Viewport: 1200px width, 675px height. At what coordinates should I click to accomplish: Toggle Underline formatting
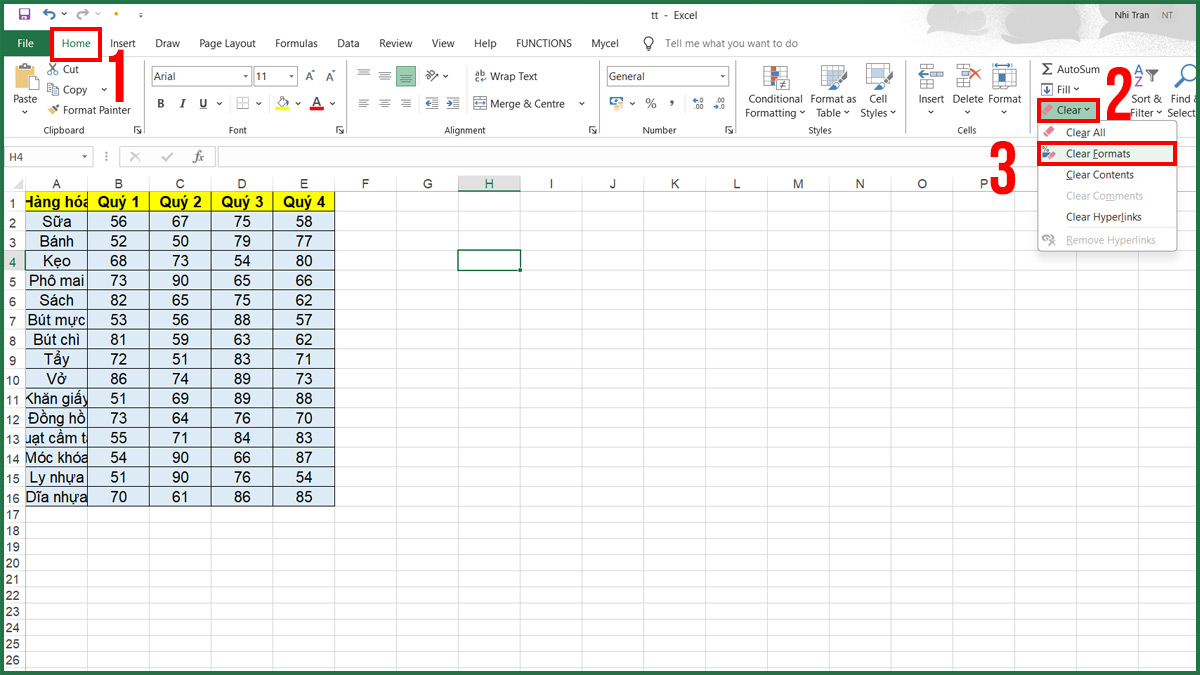[x=202, y=103]
